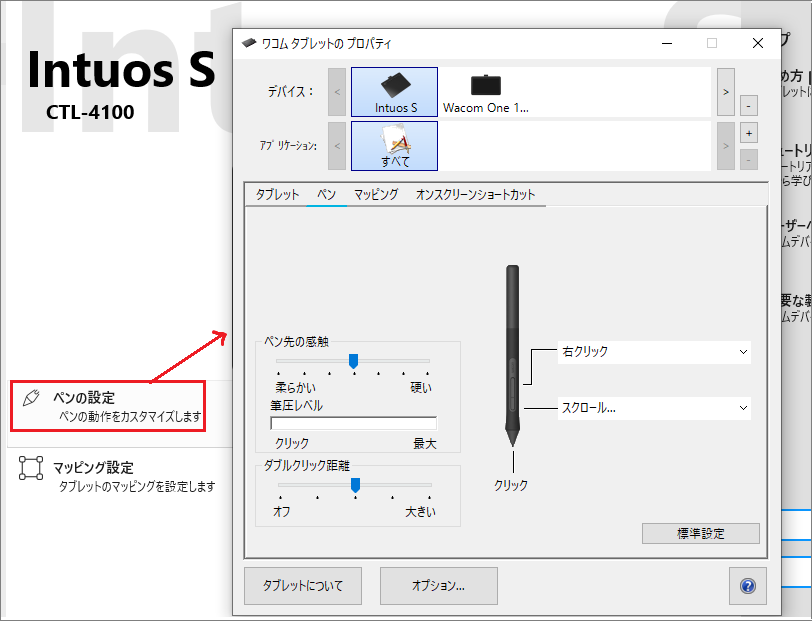
Task: Click the tablet icon in the title bar
Action: [249, 43]
